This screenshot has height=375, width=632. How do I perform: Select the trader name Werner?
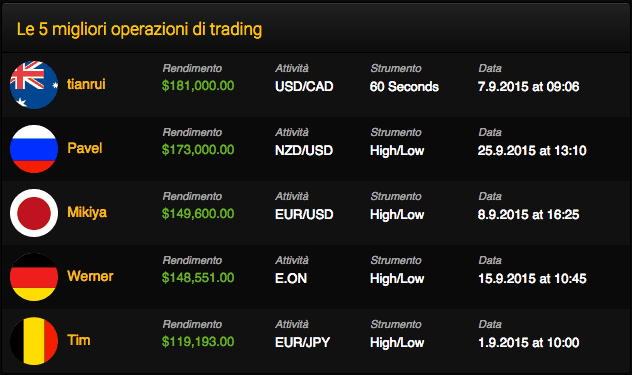90,276
